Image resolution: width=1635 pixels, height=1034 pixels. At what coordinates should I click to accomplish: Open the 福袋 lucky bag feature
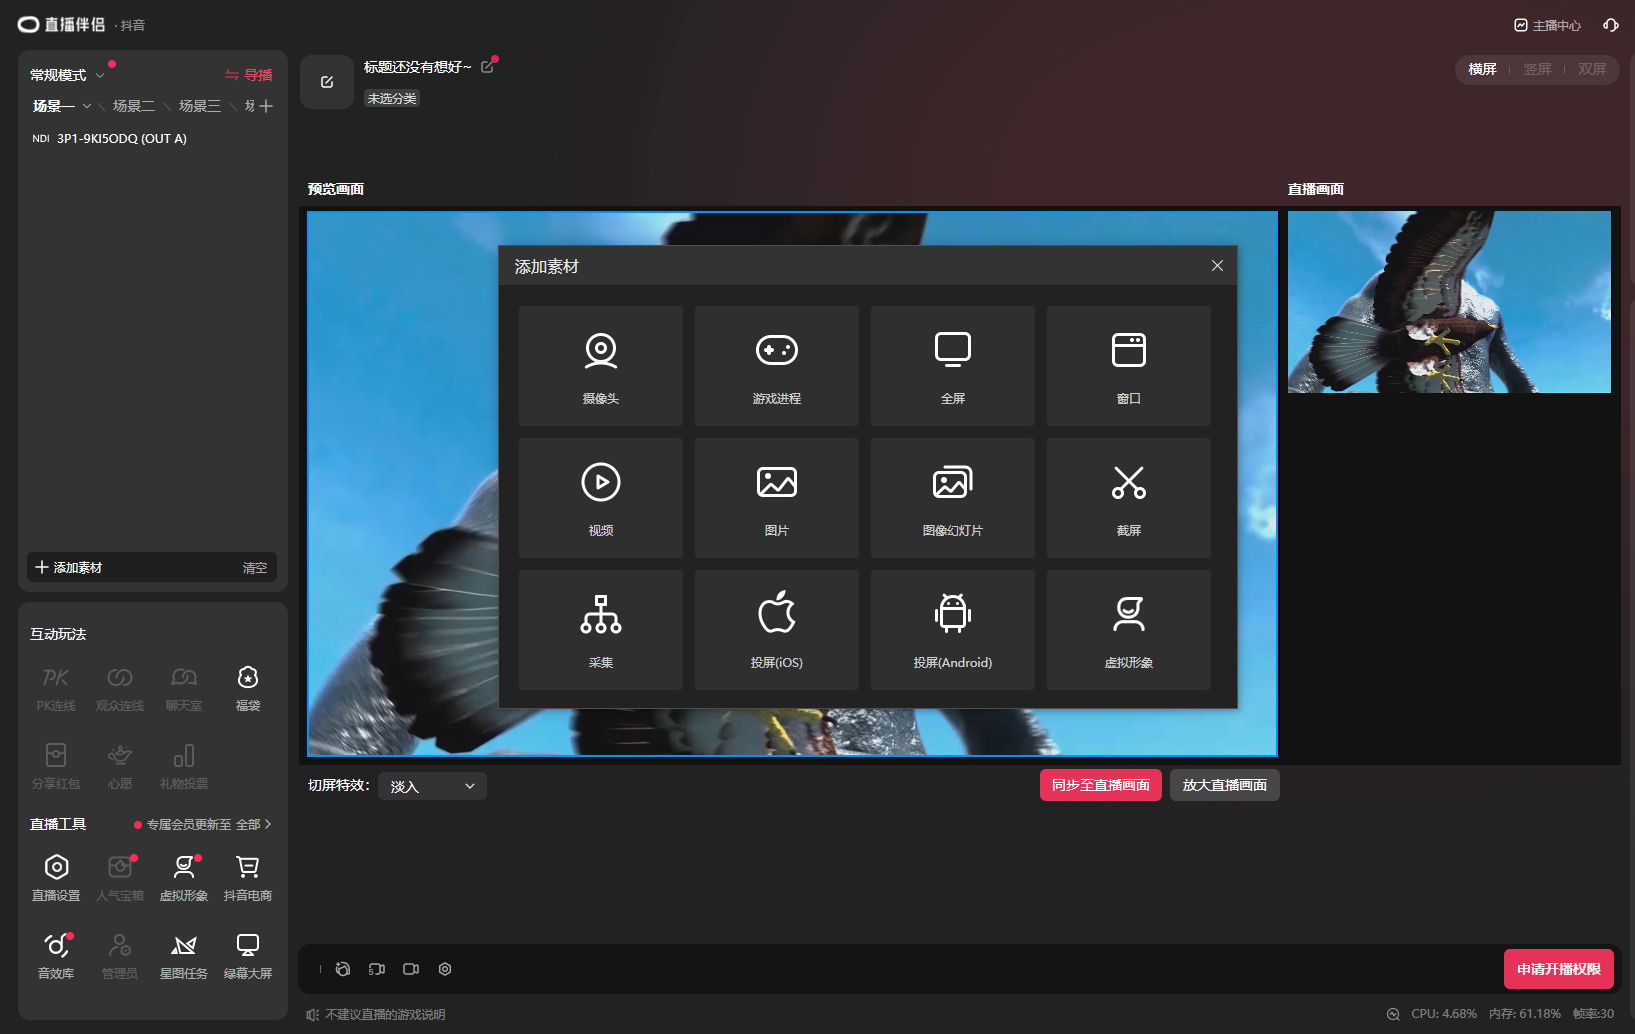247,687
